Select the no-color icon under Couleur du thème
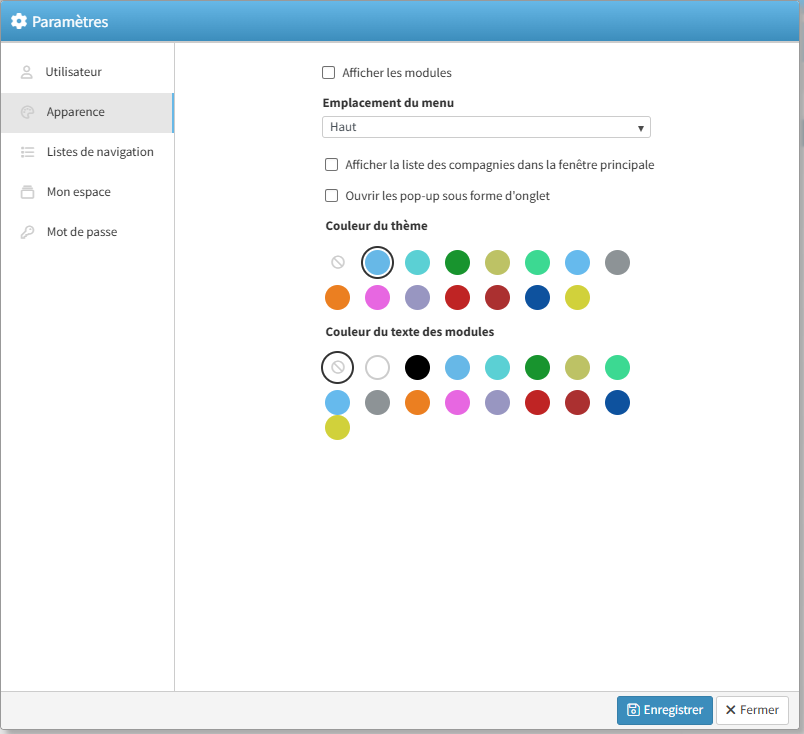The width and height of the screenshot is (804, 734). 338,262
